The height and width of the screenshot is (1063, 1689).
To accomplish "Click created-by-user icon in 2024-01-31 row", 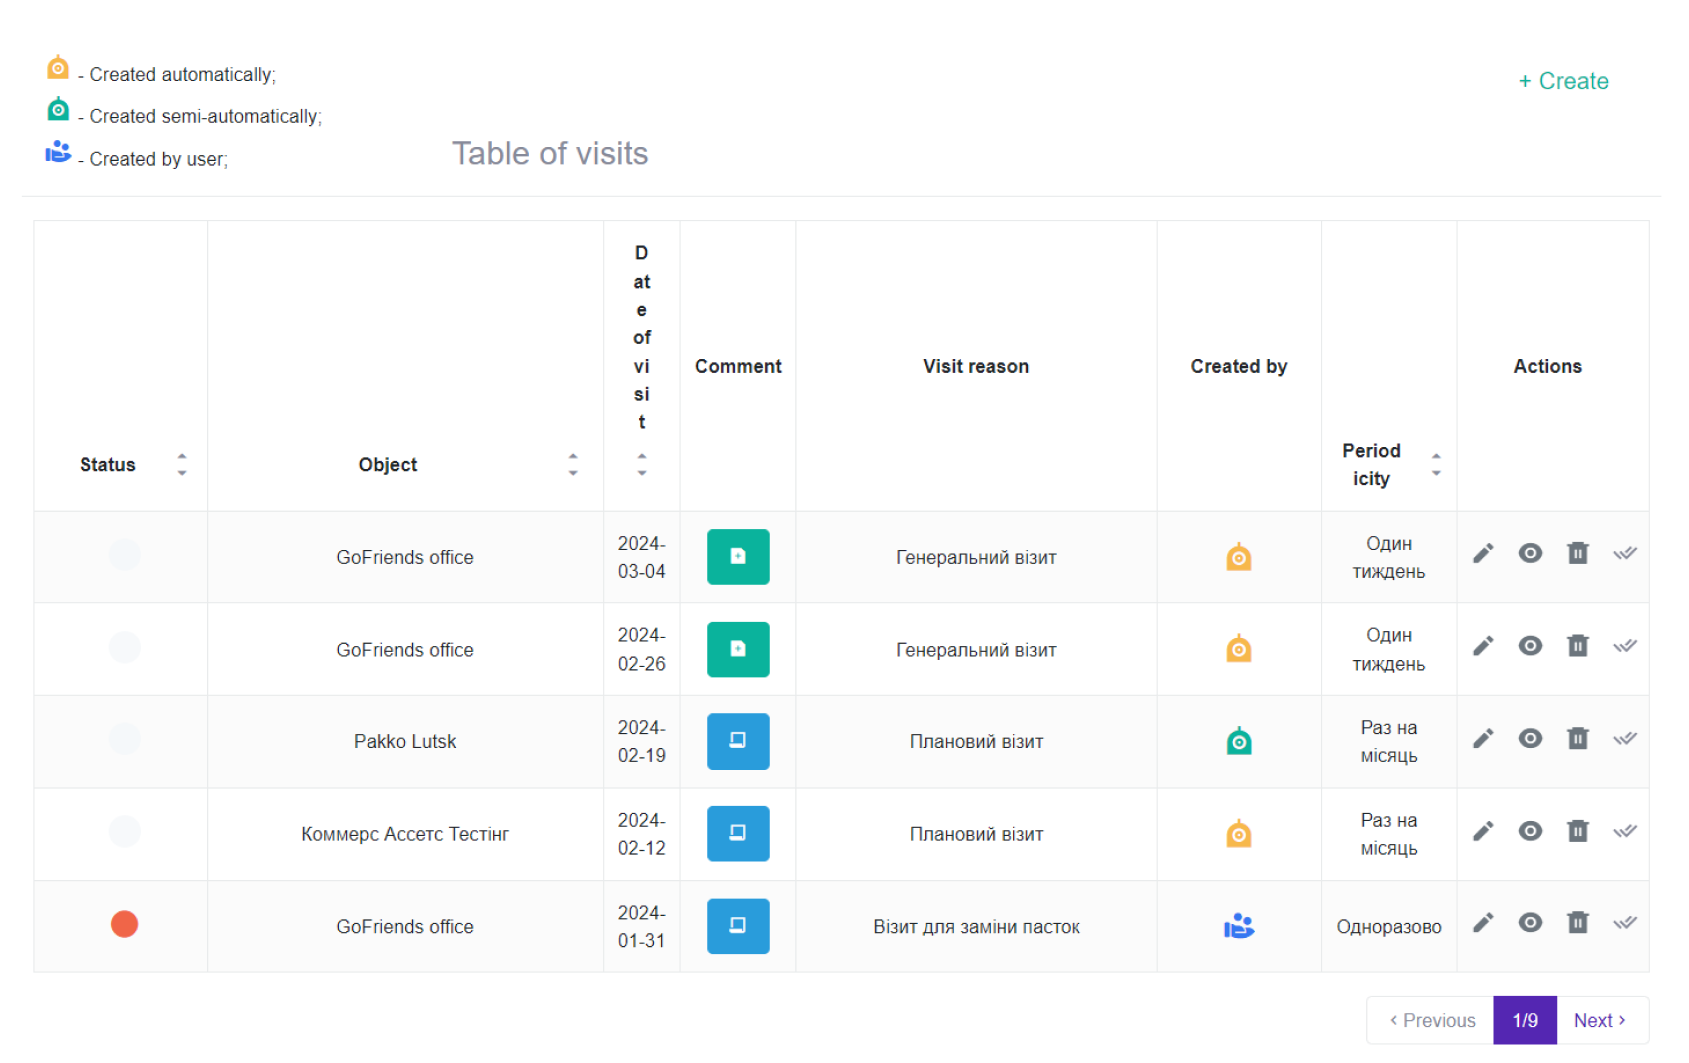I will click(1238, 927).
